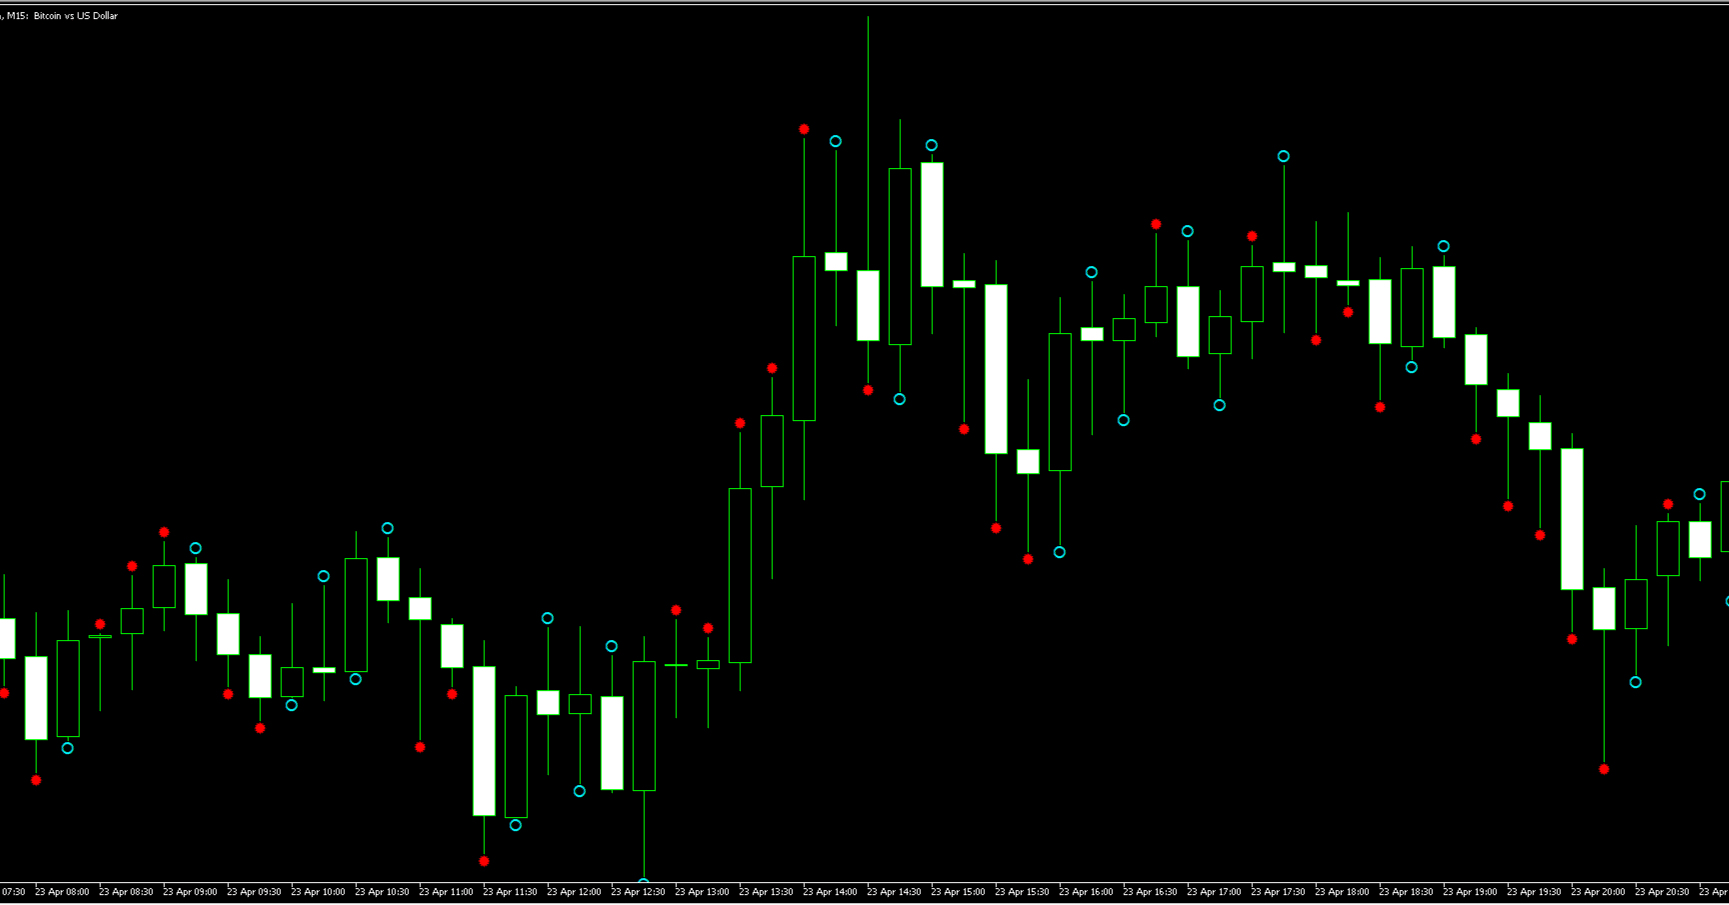
Task: Click the '23 Apr 12:30' time label
Action: tap(638, 892)
